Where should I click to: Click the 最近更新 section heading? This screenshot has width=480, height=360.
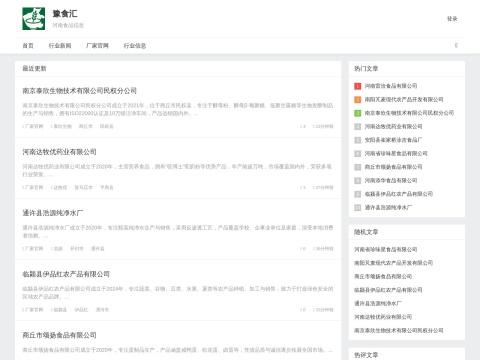coord(34,69)
